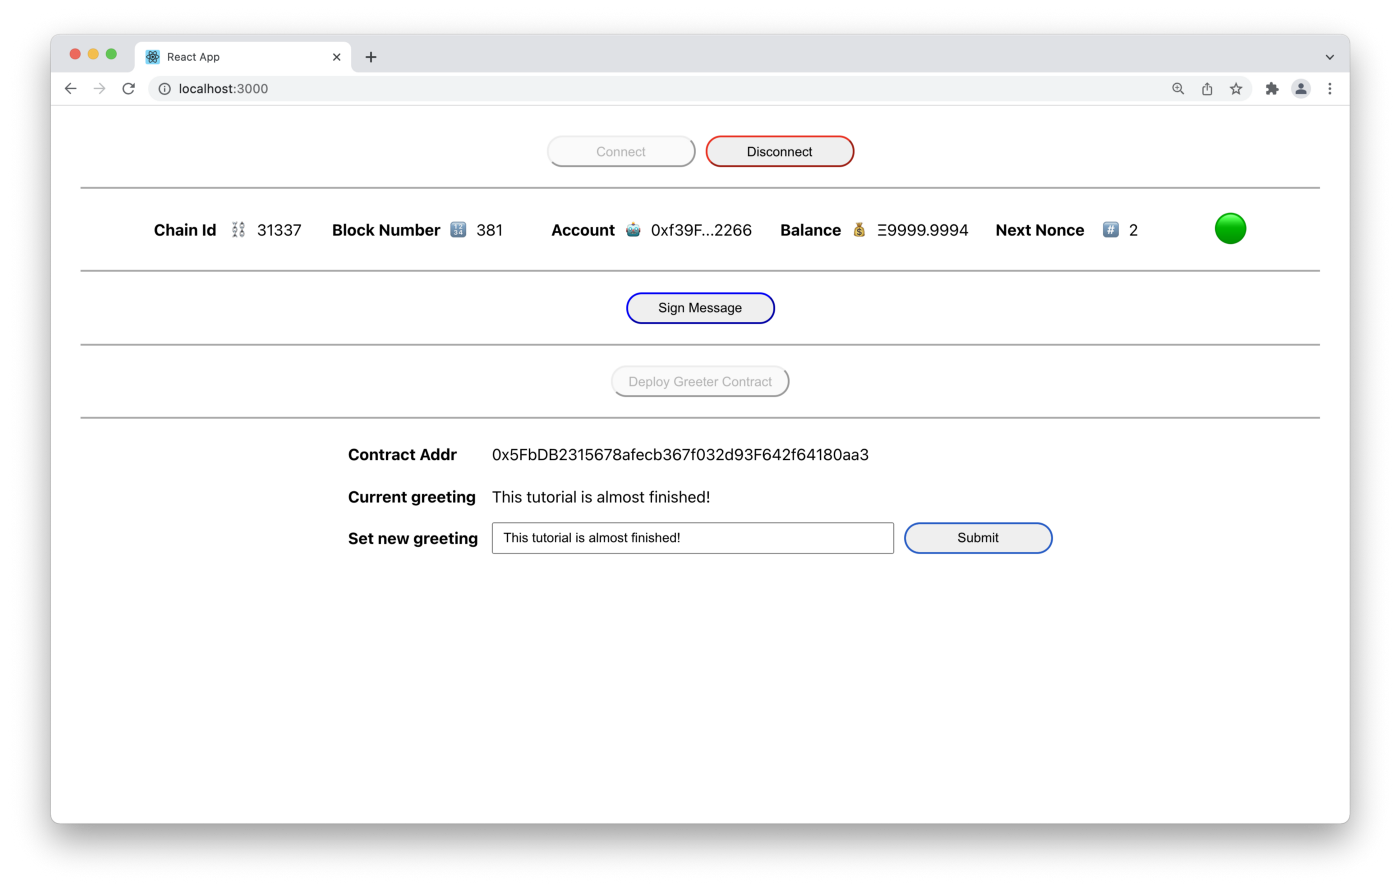
Task: Click the red close window button
Action: pyautogui.click(x=75, y=54)
